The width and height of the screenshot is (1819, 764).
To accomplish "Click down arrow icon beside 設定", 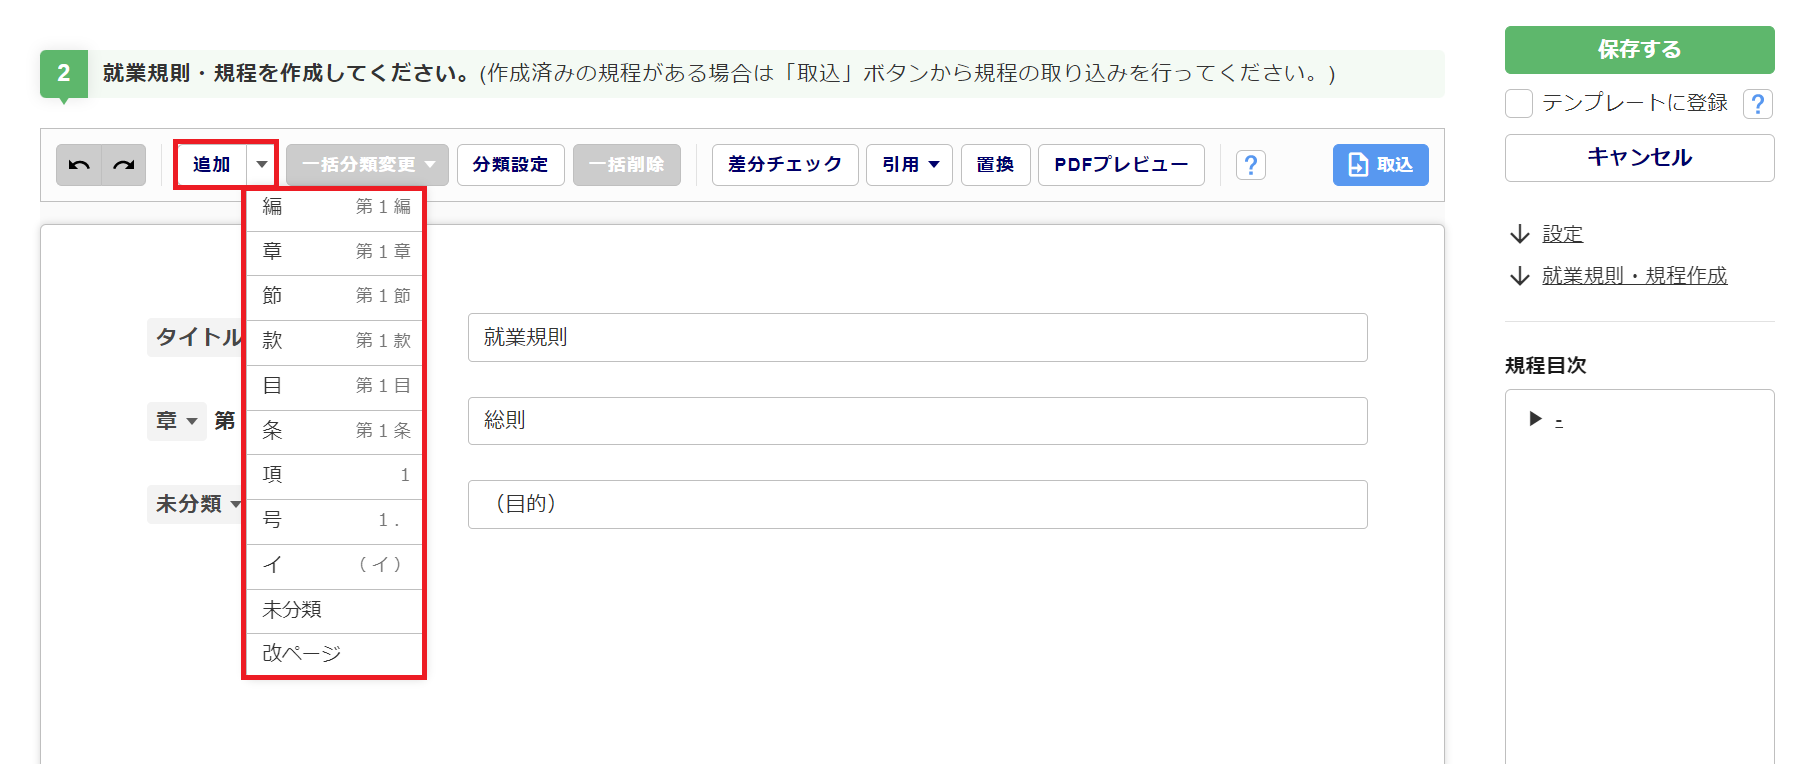I will coord(1520,234).
